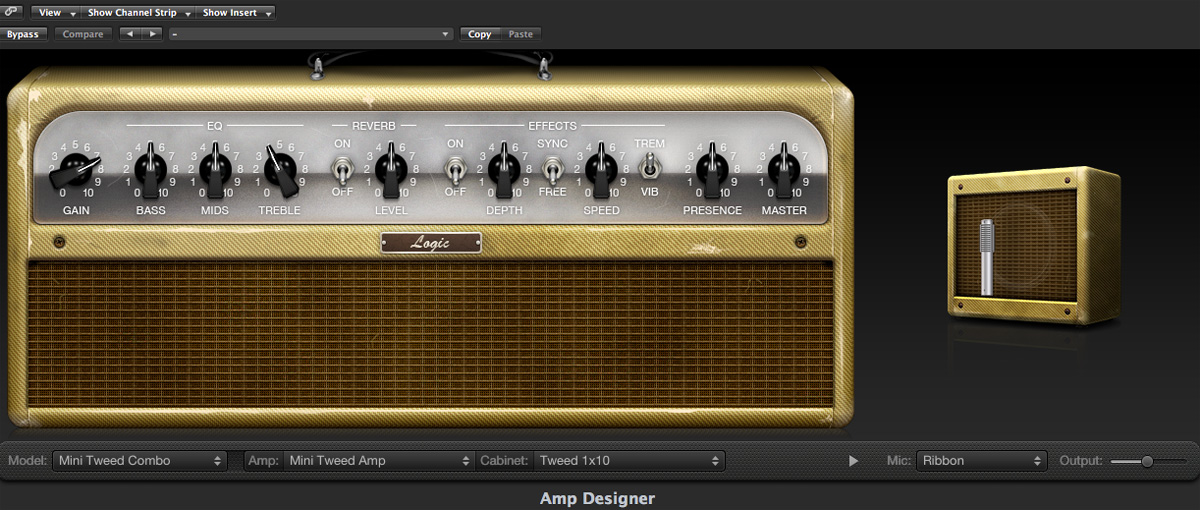Viewport: 1200px width, 510px height.
Task: Toggle the Effects on/off switch
Action: click(455, 168)
